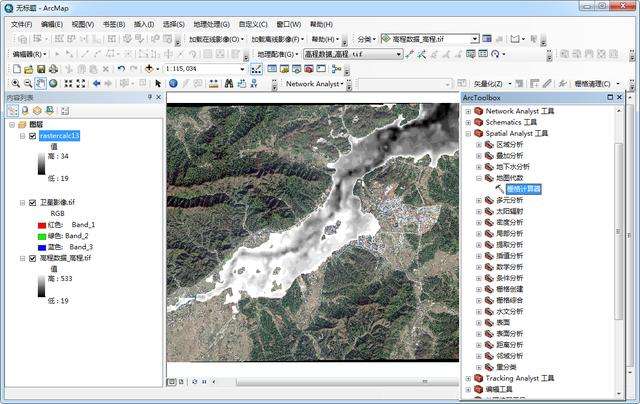
Task: Select the Zoom Out tool
Action: tap(28, 84)
